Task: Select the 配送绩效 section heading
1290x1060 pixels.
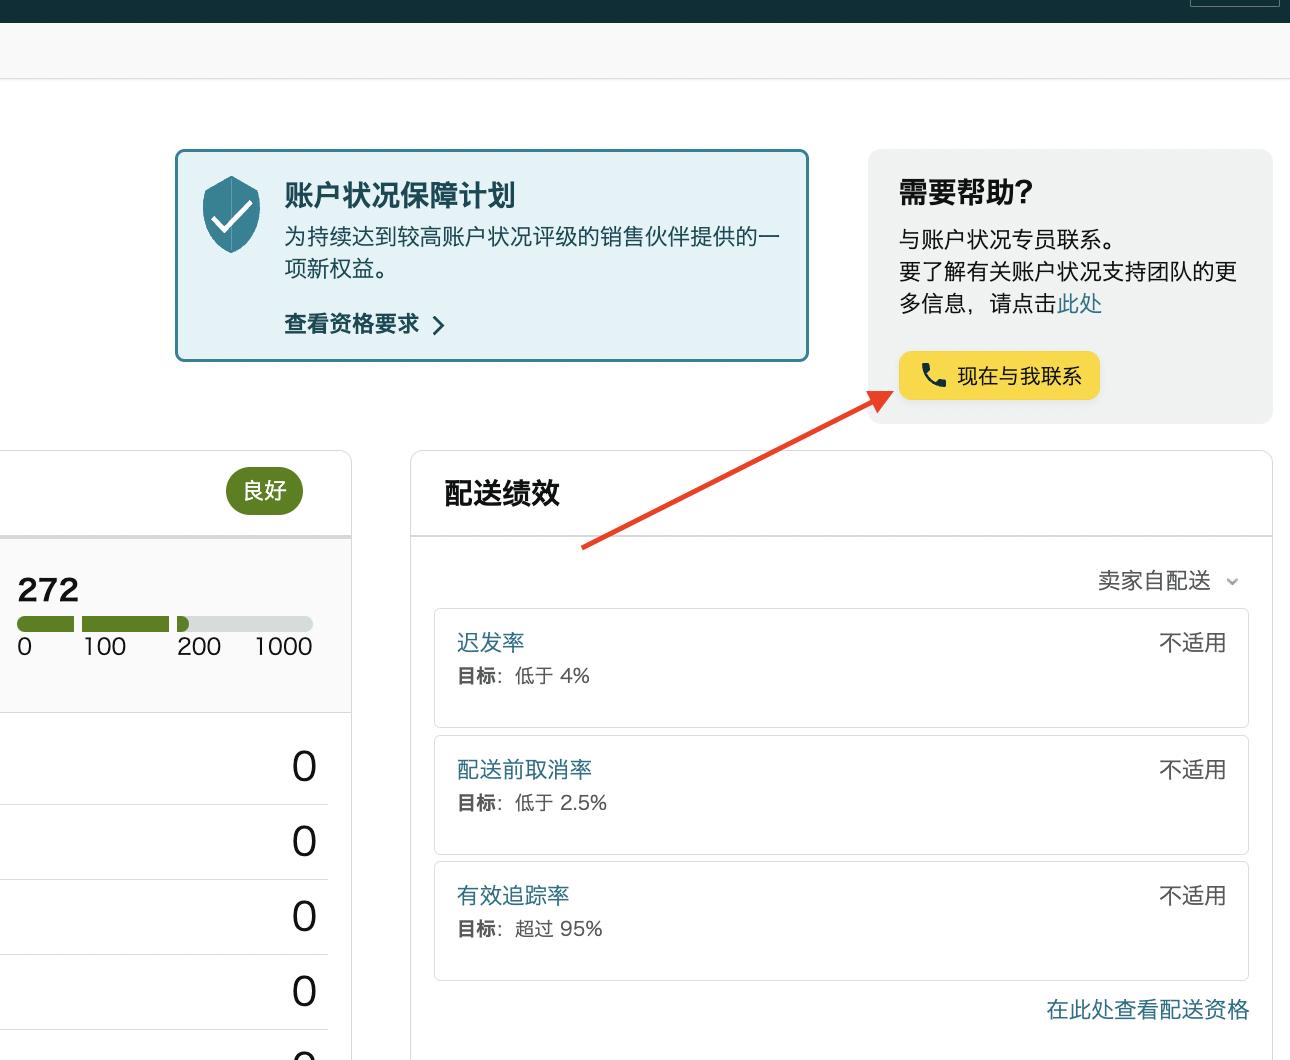Action: pos(503,493)
